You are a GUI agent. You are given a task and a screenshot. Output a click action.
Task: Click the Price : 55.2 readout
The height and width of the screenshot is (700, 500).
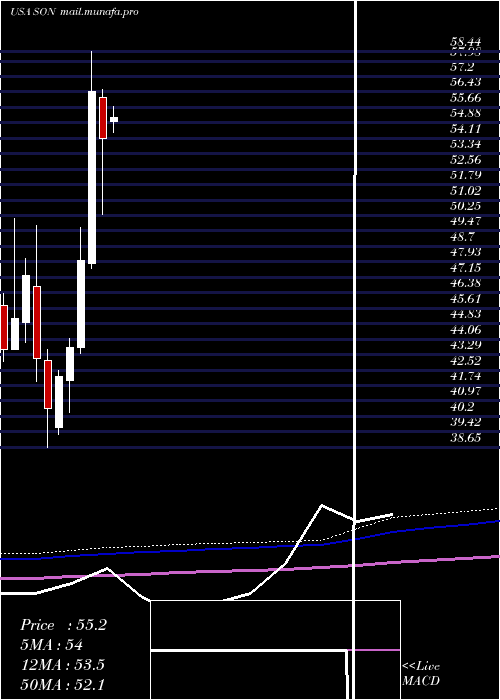click(63, 625)
